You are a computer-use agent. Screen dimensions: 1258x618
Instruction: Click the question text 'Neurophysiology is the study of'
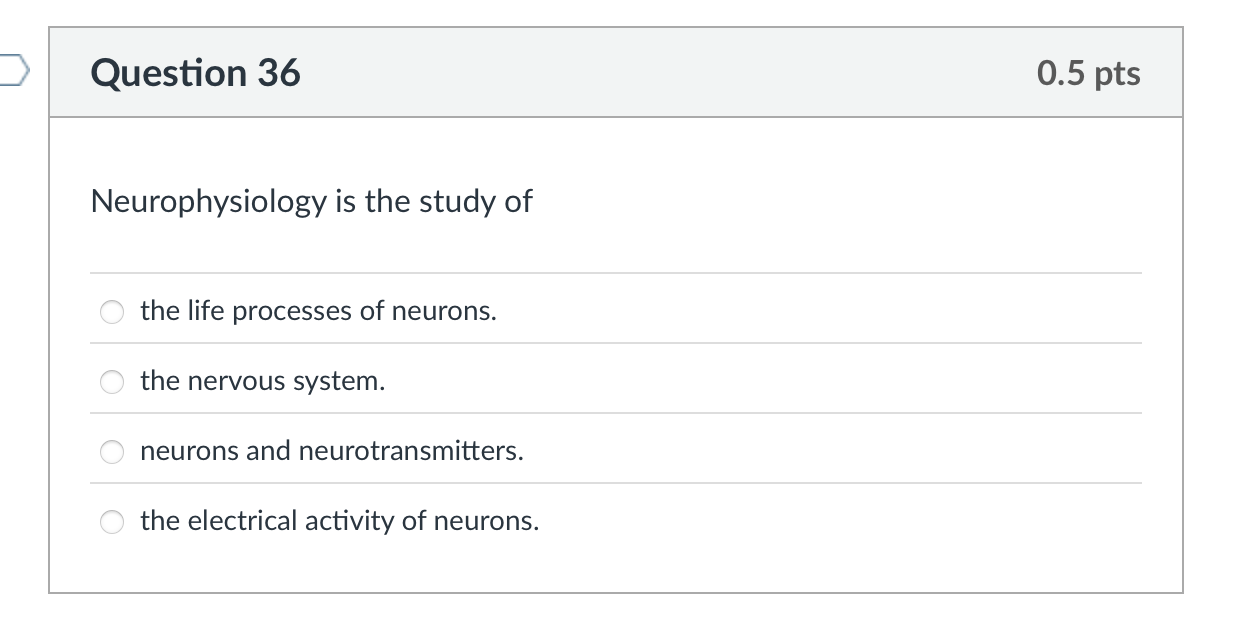[311, 201]
